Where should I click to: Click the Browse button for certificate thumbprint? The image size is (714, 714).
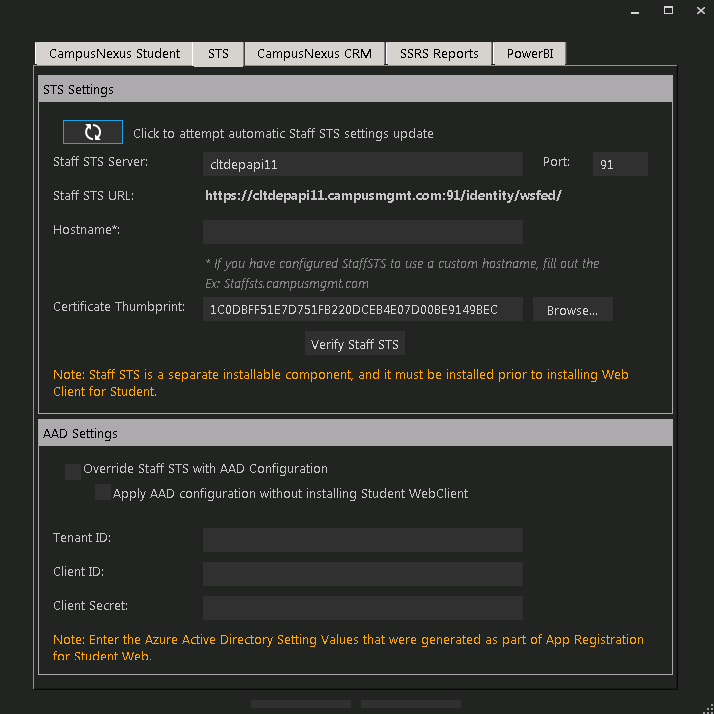(572, 310)
